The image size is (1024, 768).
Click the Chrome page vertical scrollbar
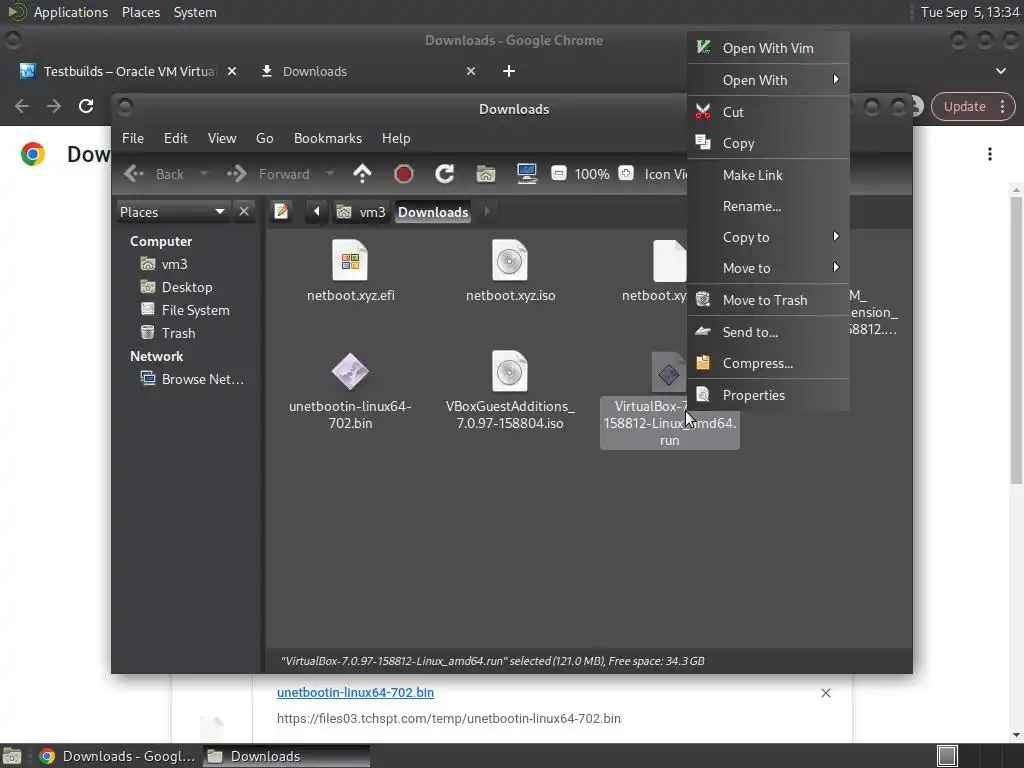coord(1016,340)
